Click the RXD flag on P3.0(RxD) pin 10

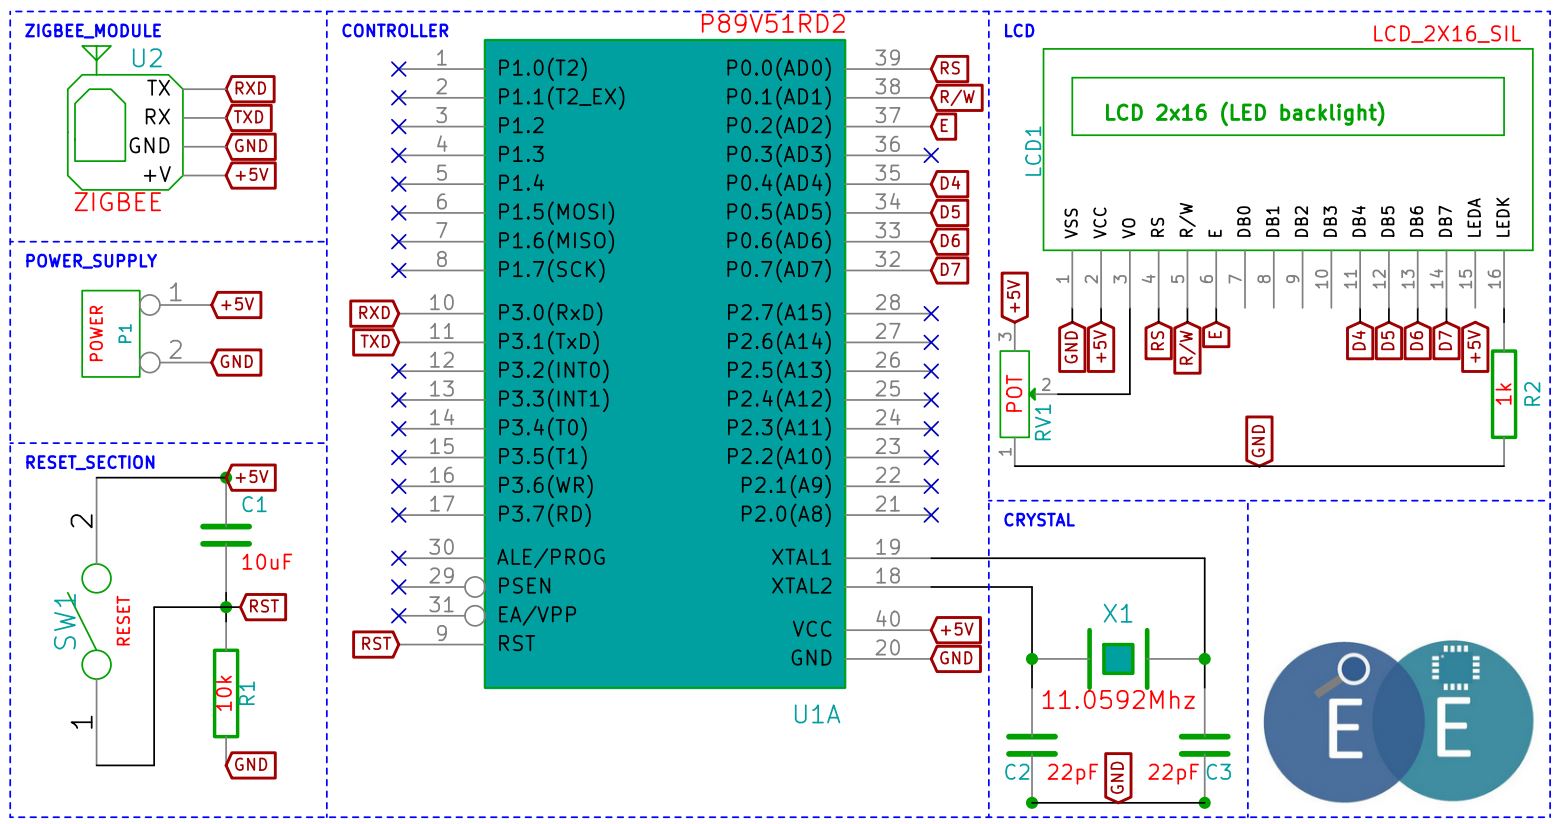pos(374,313)
